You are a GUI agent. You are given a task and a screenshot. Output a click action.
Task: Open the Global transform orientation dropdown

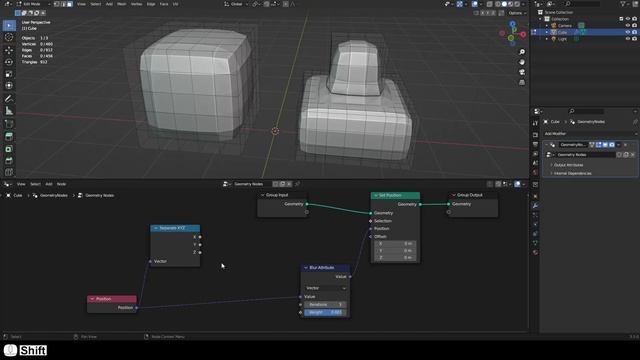[x=237, y=4]
